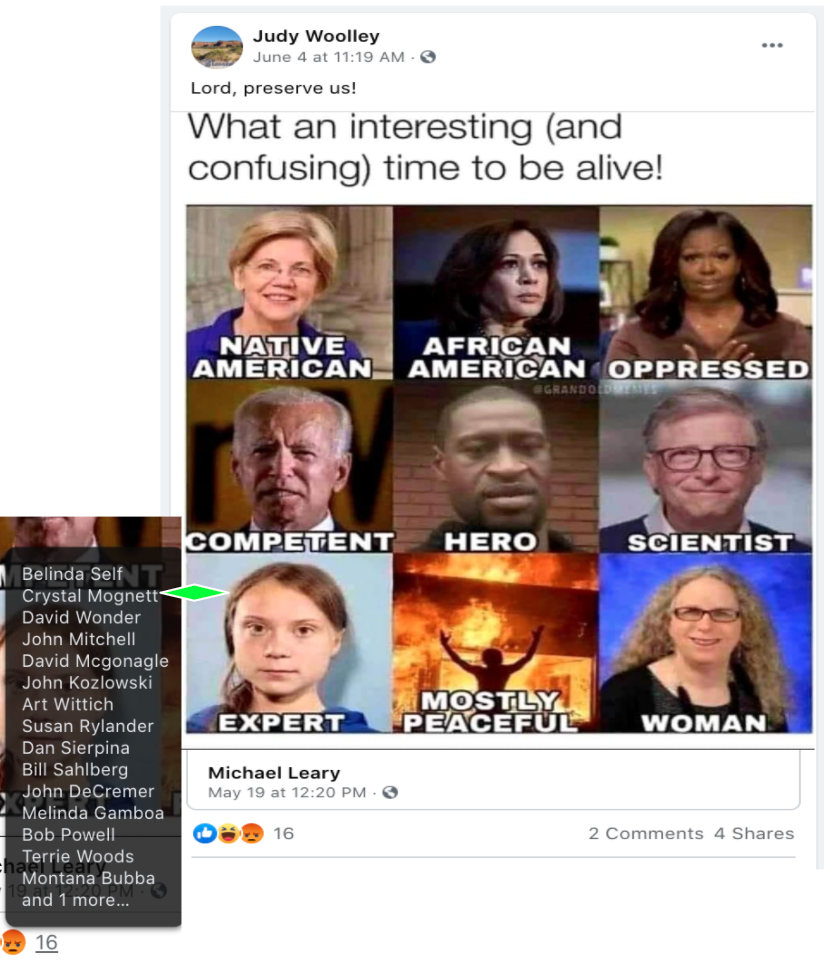The height and width of the screenshot is (968, 824).
Task: Select Belinda Self in the reactions list
Action: click(72, 574)
